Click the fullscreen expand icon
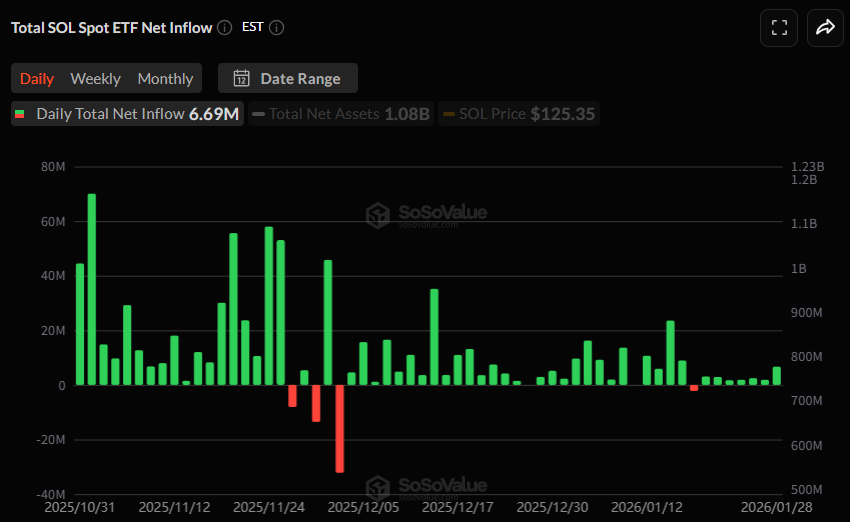The height and width of the screenshot is (522, 850). (779, 28)
